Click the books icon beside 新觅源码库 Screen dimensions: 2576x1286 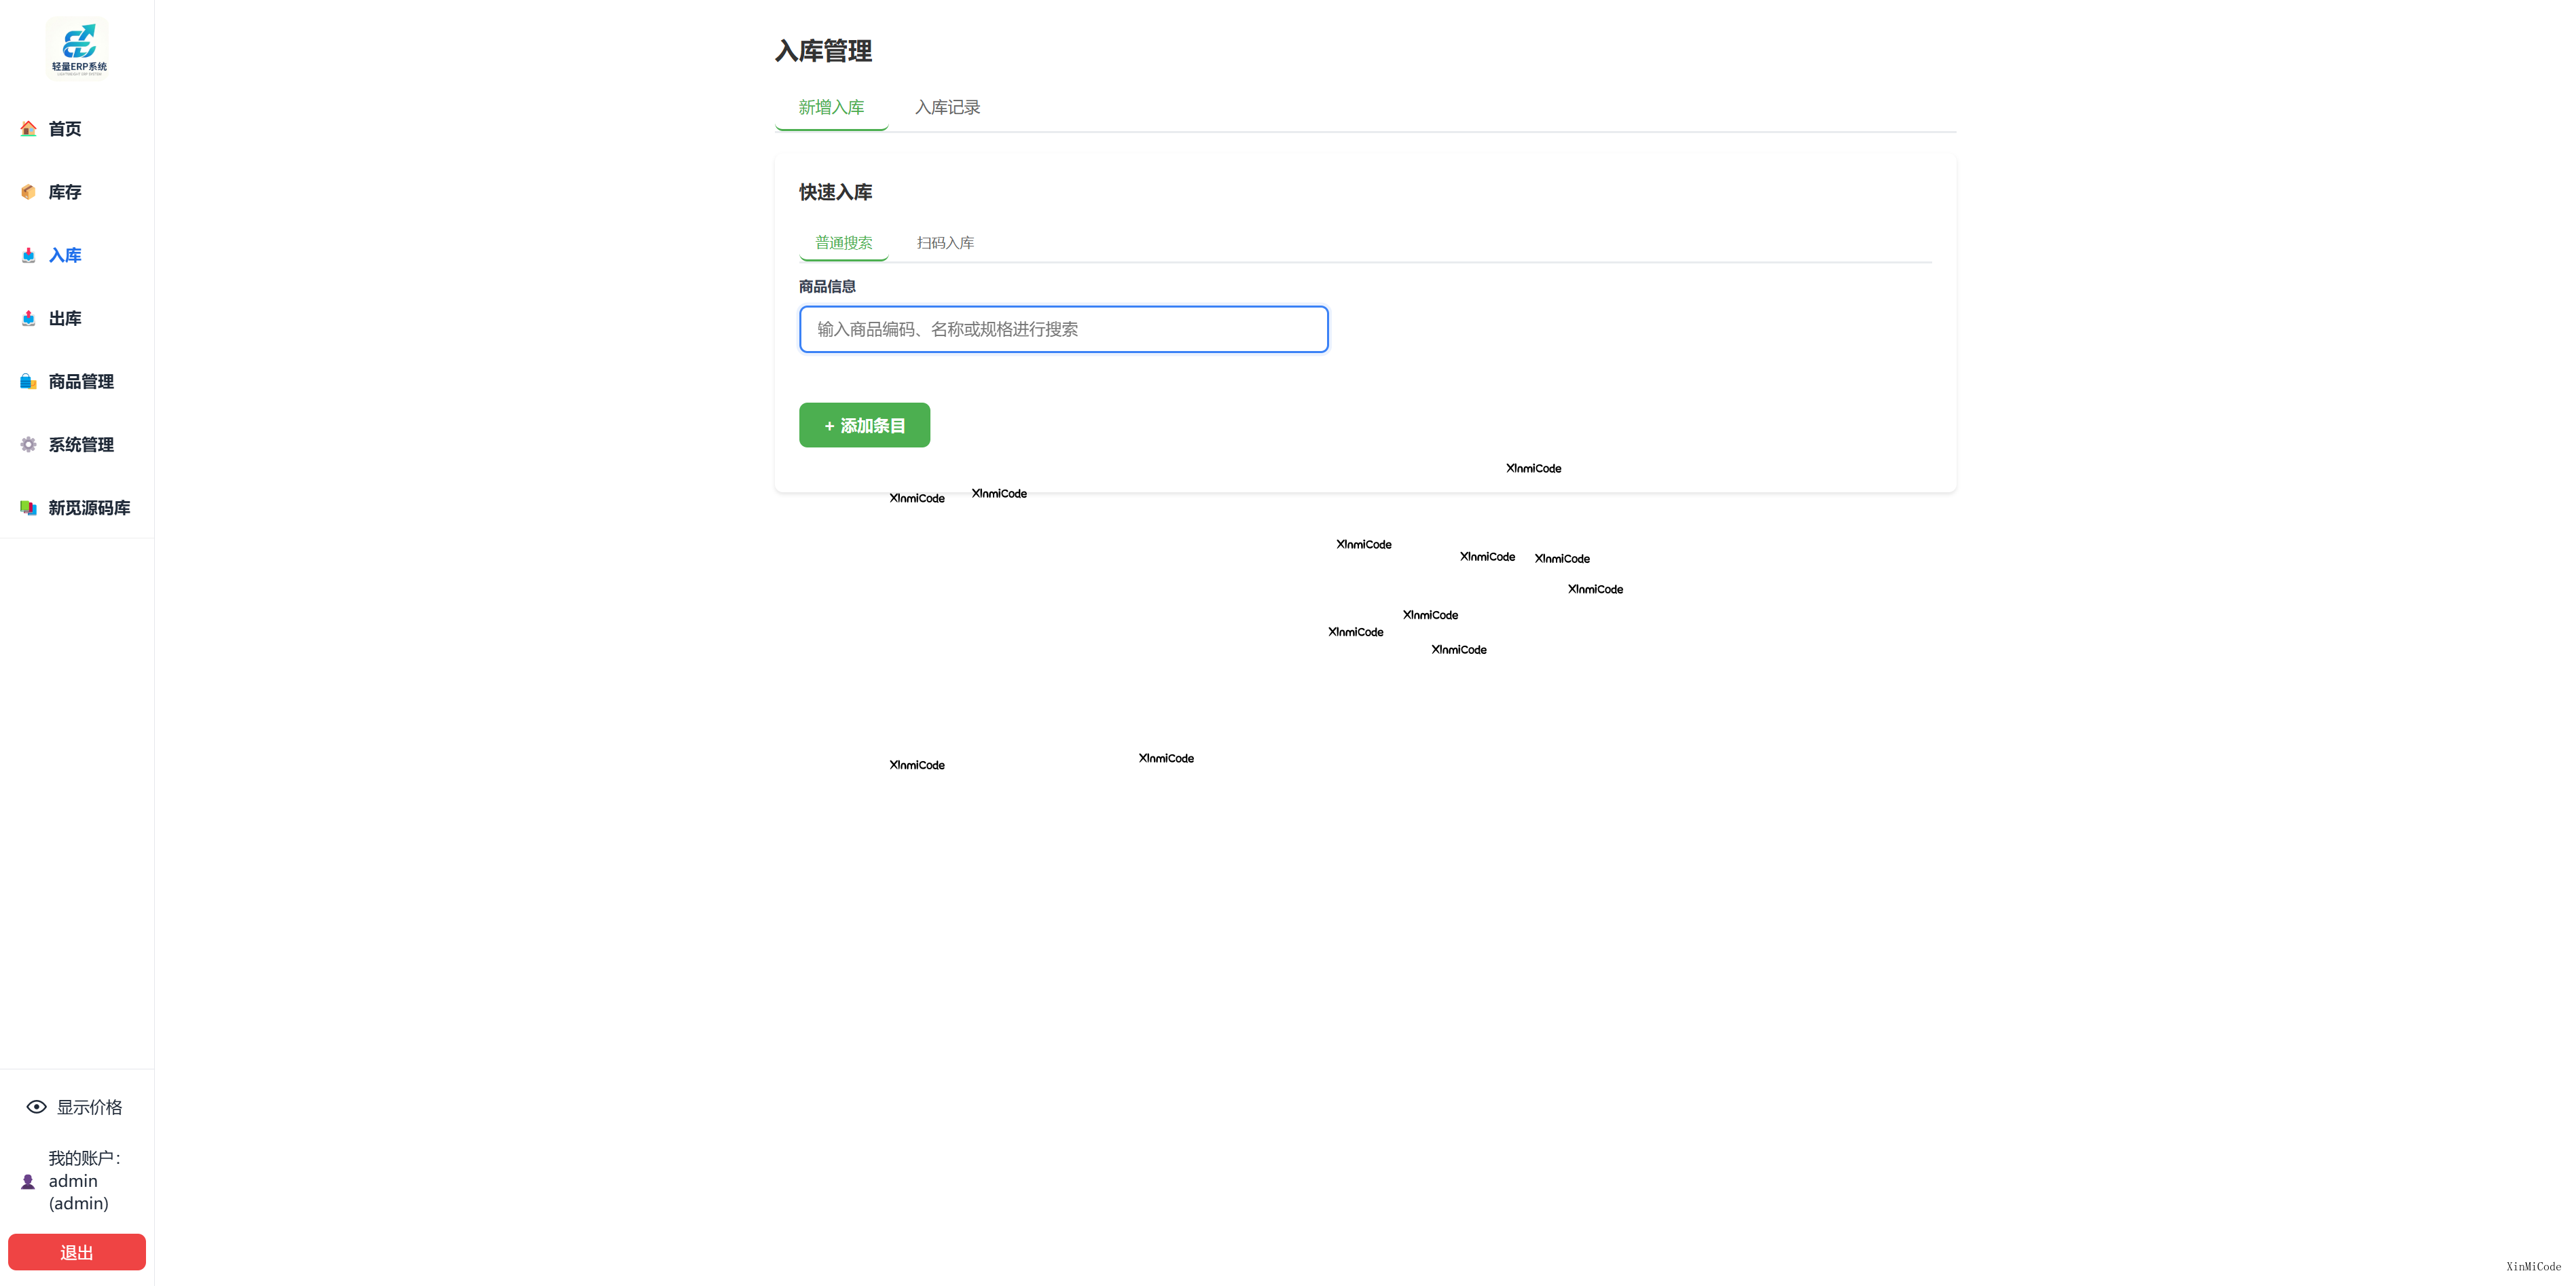click(x=28, y=508)
